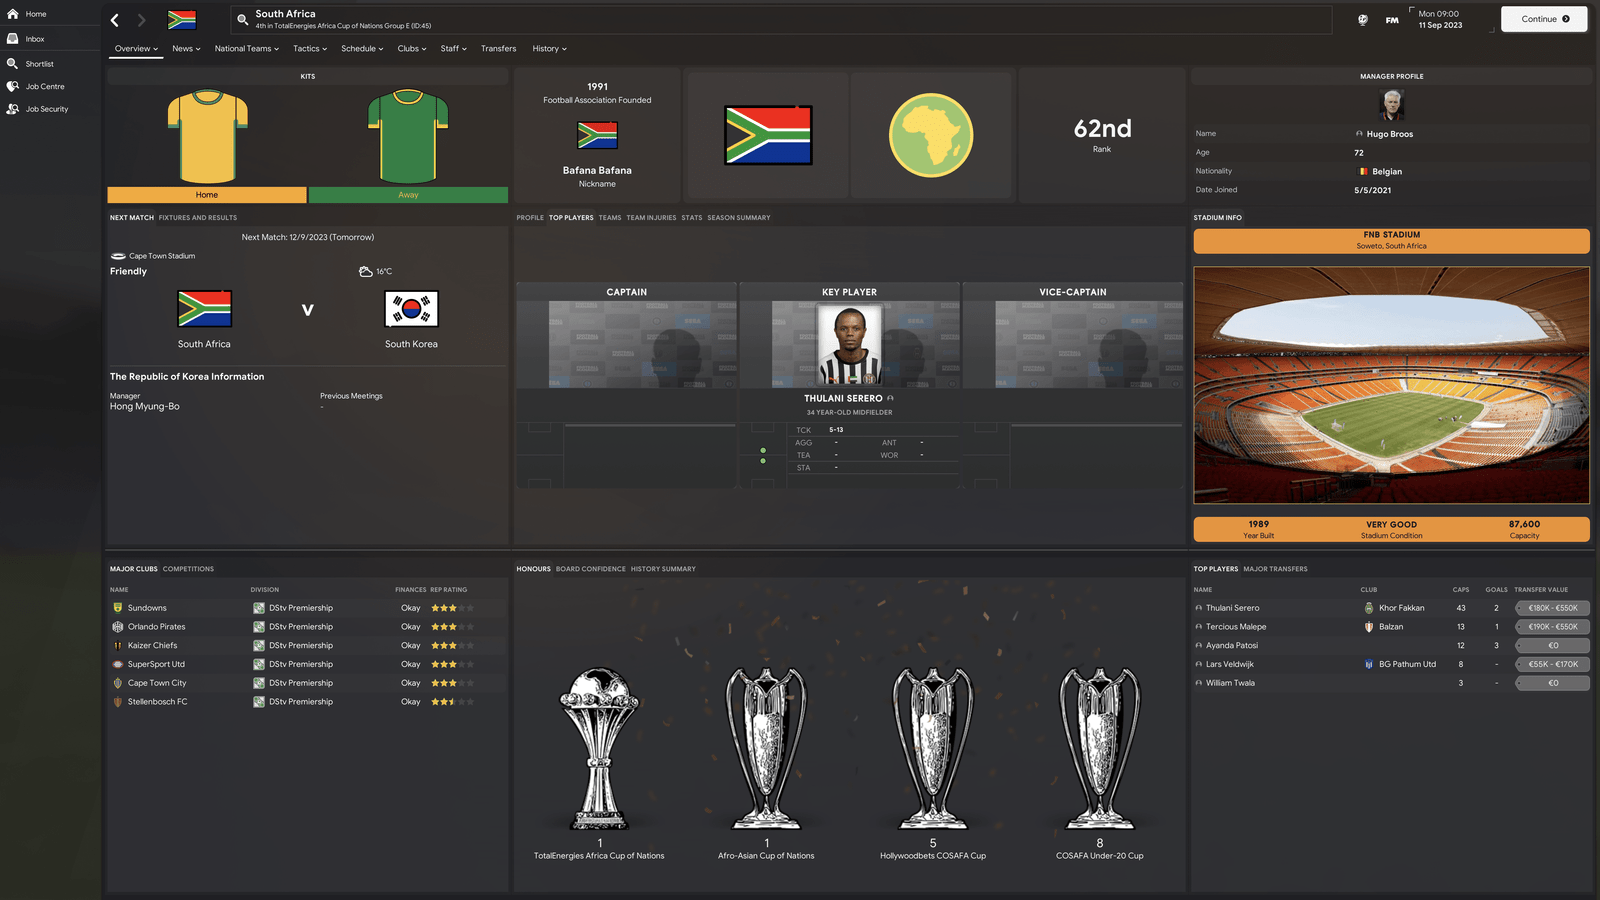Select the Away kit bar
Image resolution: width=1600 pixels, height=900 pixels.
pos(408,195)
